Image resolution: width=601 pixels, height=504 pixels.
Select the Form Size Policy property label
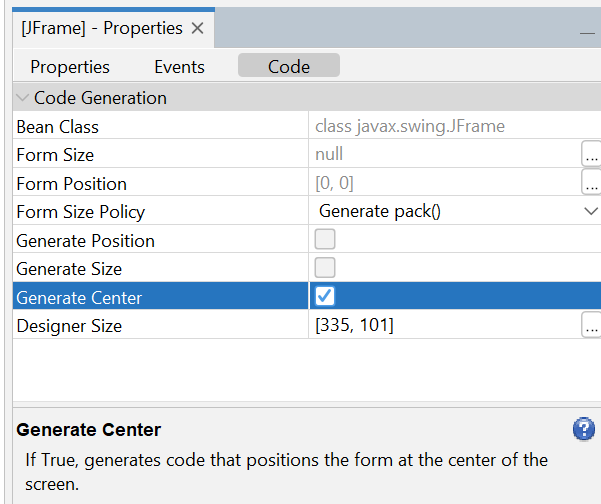coord(81,212)
